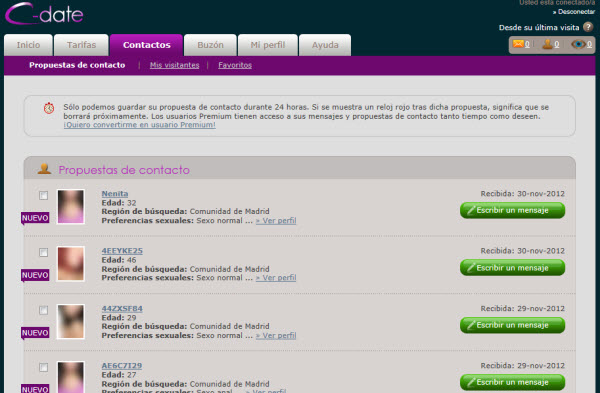Viewport: 600px width, 393px height.
Task: Click Nenita's 'Recibida: 30-nov-2012' date
Action: 523,194
